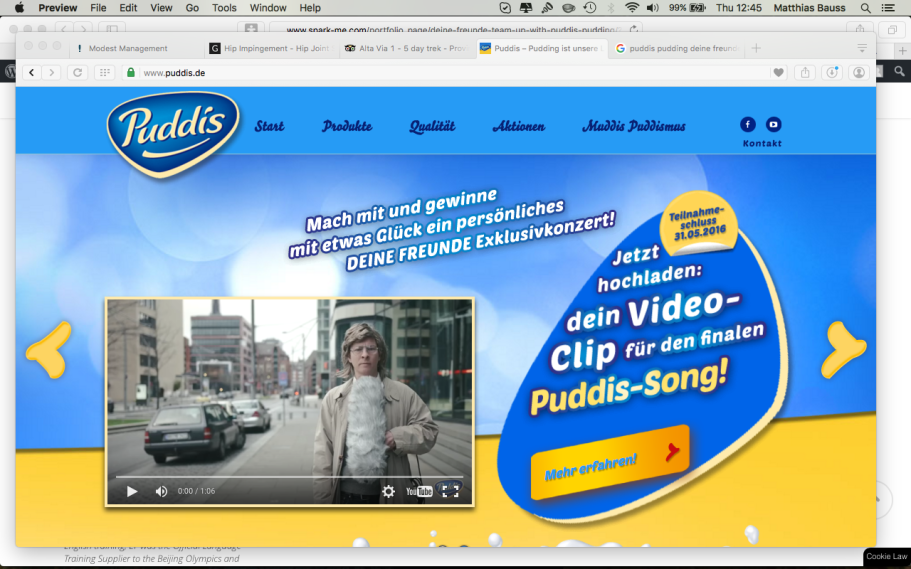Open the video settings gear
Screen dimensions: 911x569
[388, 491]
